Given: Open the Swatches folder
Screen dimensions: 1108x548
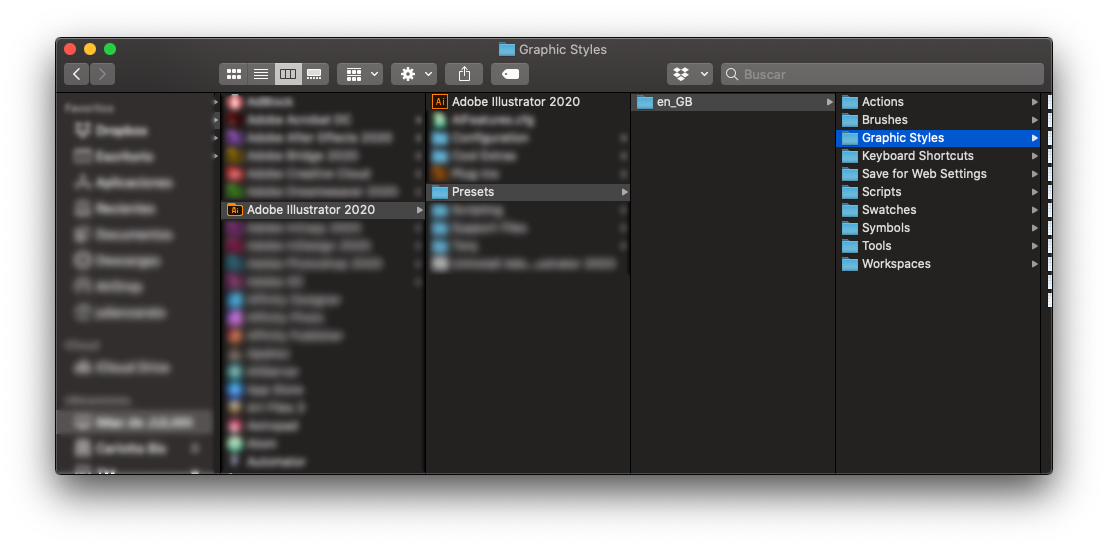Looking at the screenshot, I should (x=938, y=210).
